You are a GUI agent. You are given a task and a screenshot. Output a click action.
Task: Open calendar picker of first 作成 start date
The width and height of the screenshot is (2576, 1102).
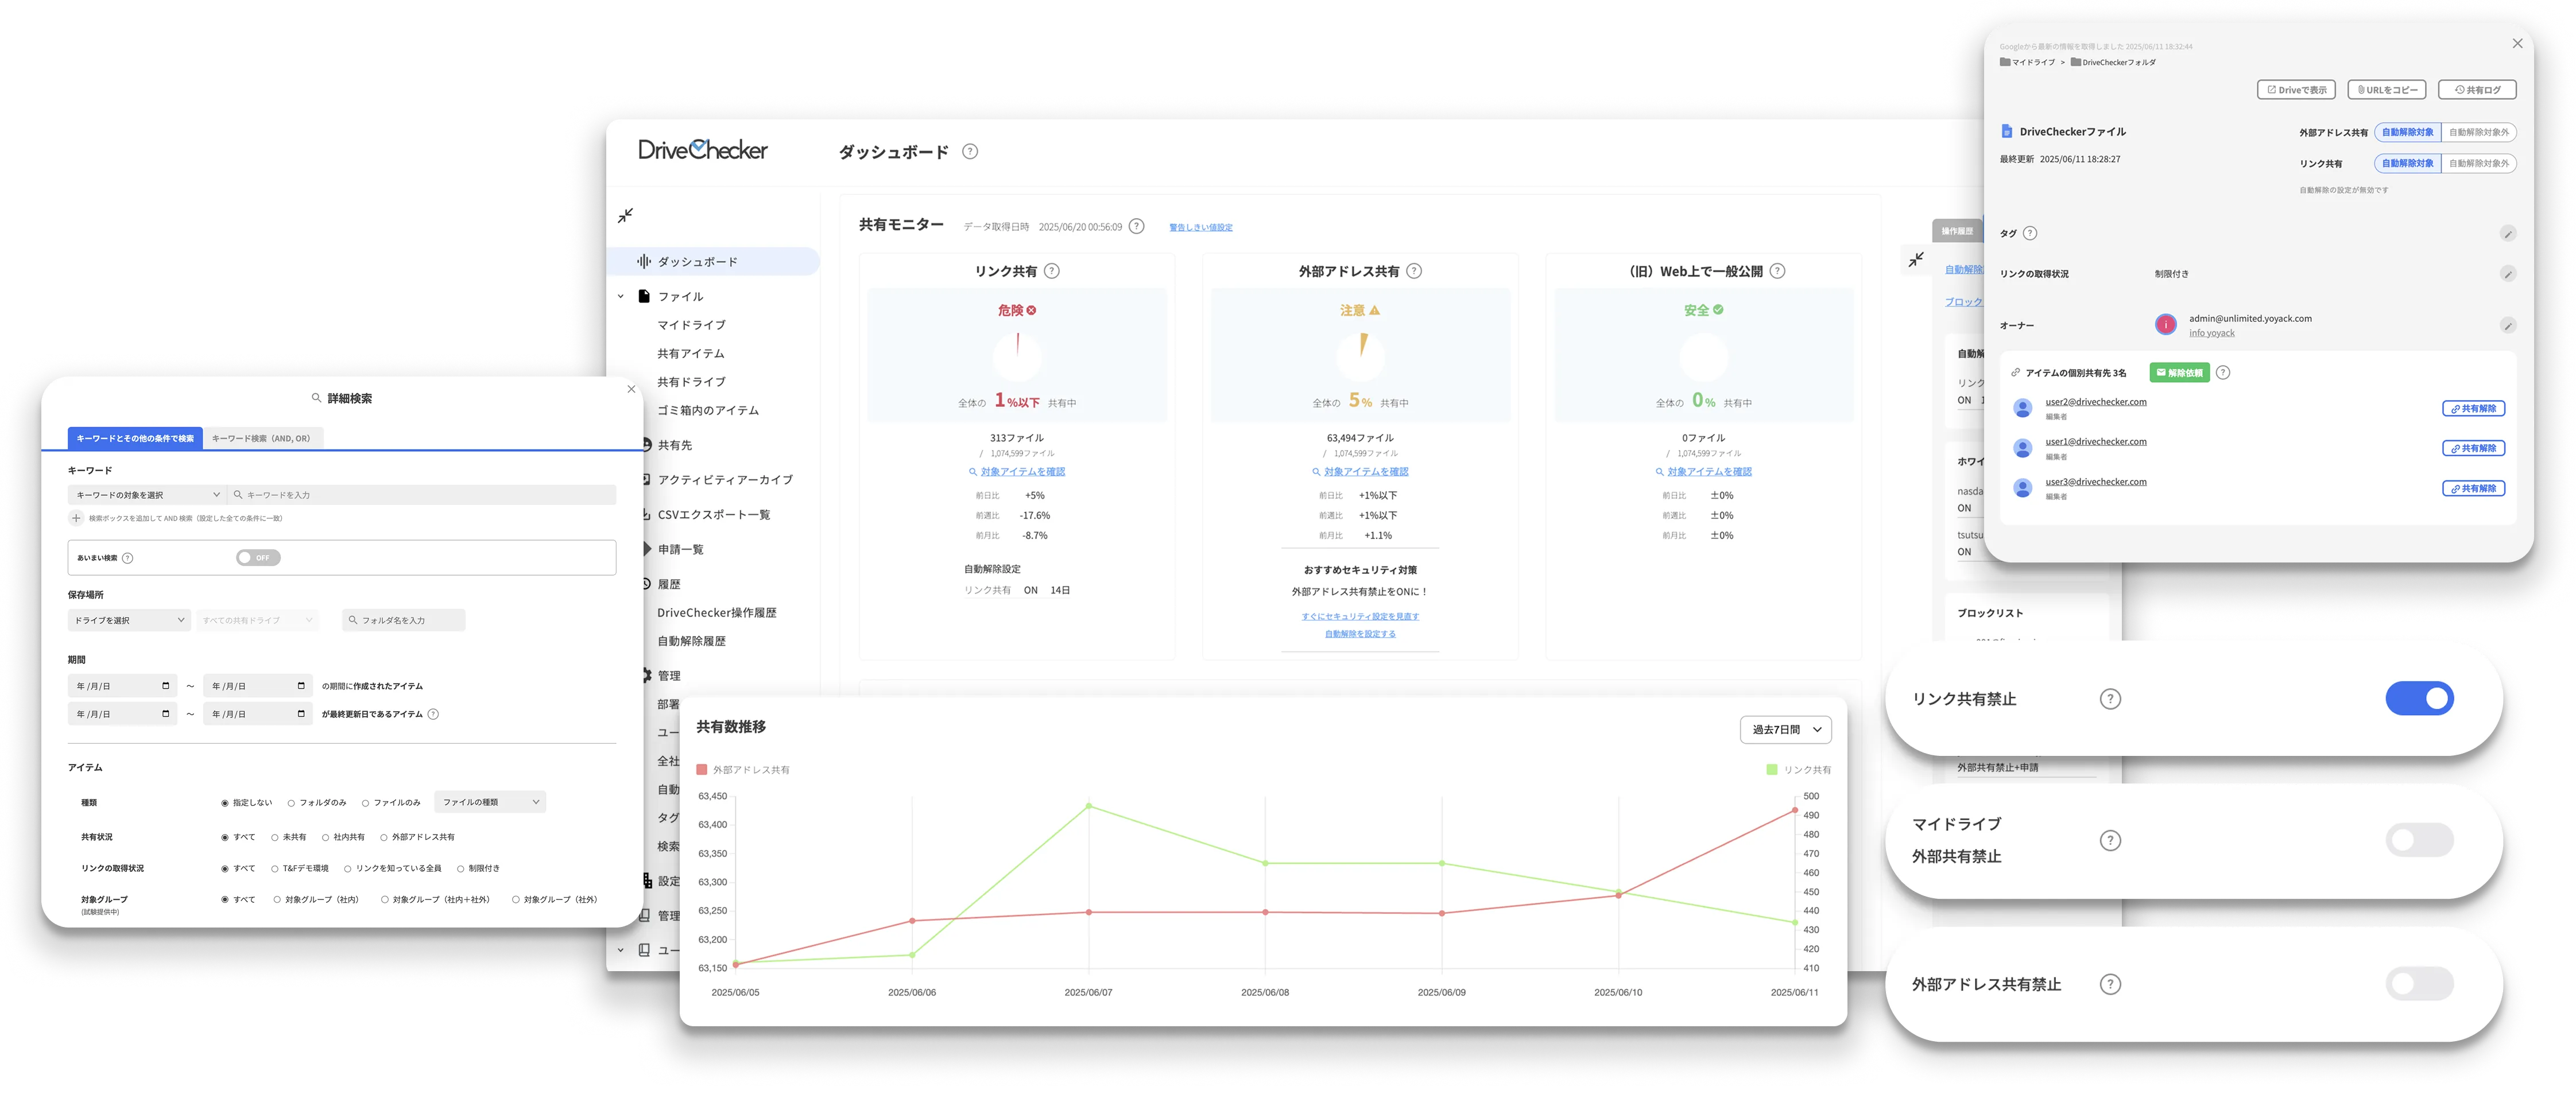(x=166, y=686)
